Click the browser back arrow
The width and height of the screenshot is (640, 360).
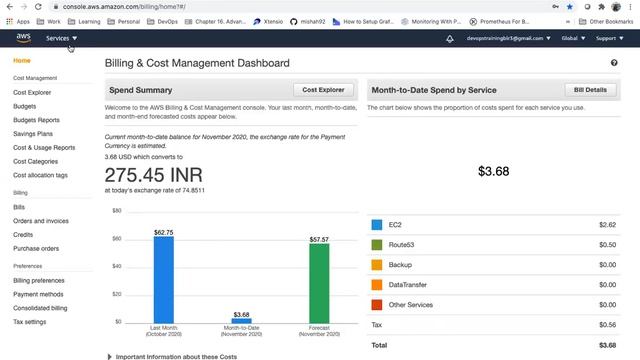pyautogui.click(x=9, y=7)
